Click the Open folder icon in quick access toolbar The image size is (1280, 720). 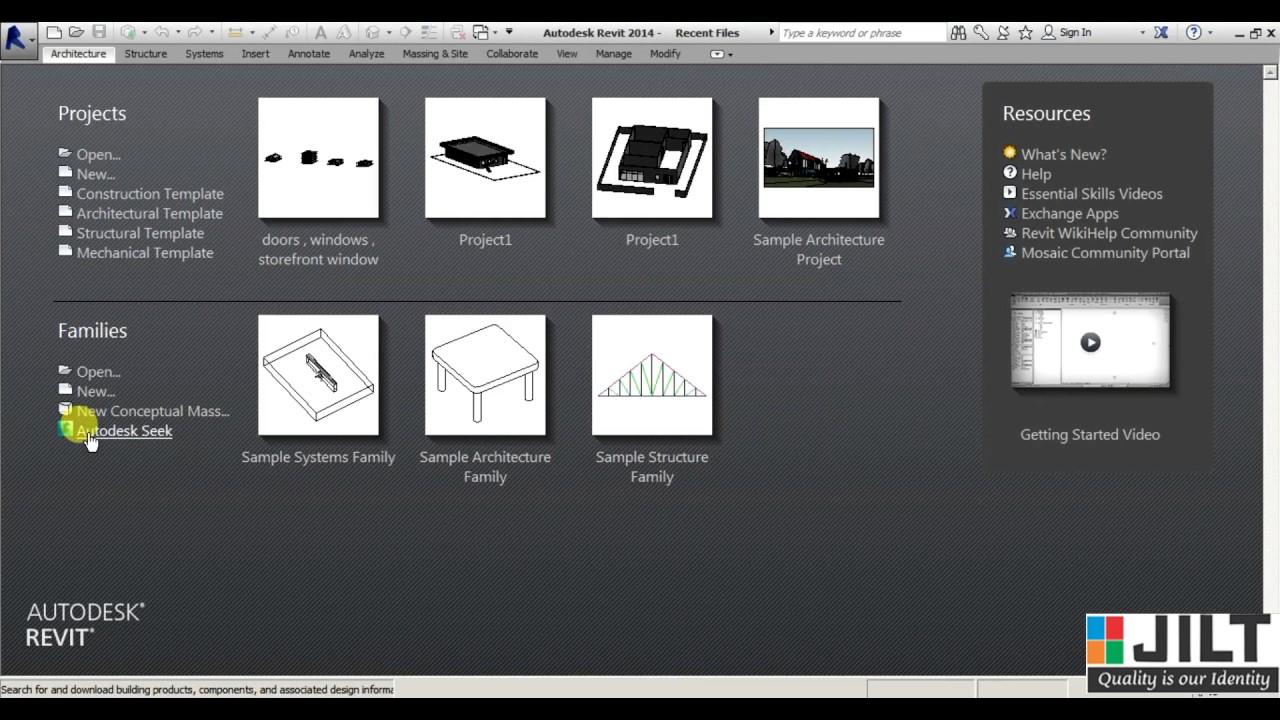[76, 32]
